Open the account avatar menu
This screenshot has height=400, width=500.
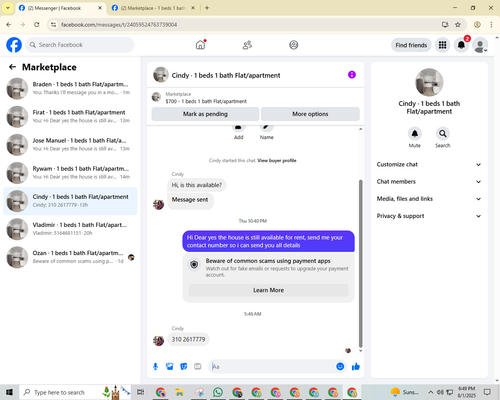[x=480, y=45]
